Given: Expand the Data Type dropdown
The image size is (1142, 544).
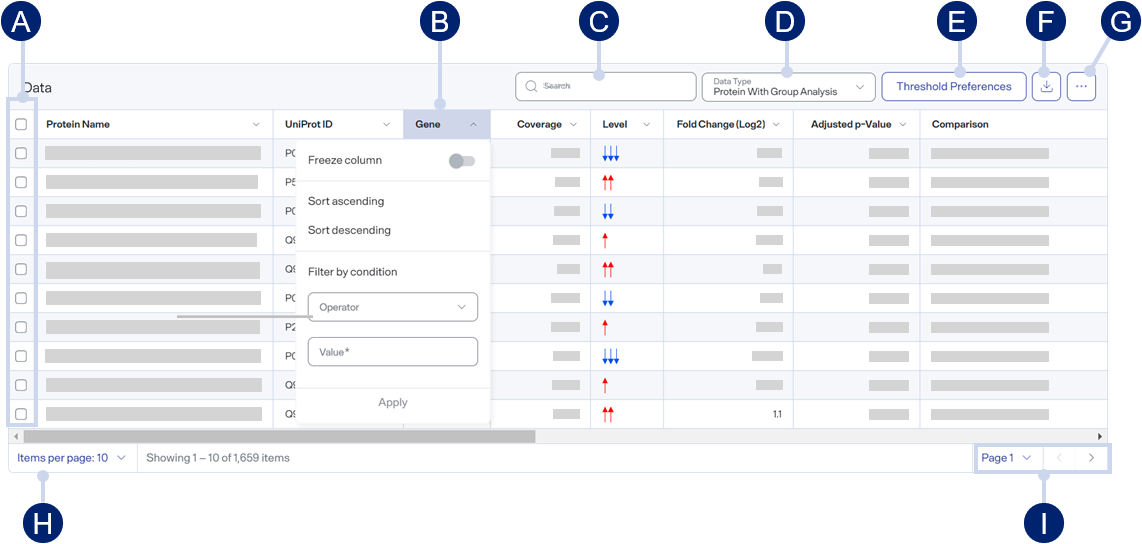Looking at the screenshot, I should (788, 87).
